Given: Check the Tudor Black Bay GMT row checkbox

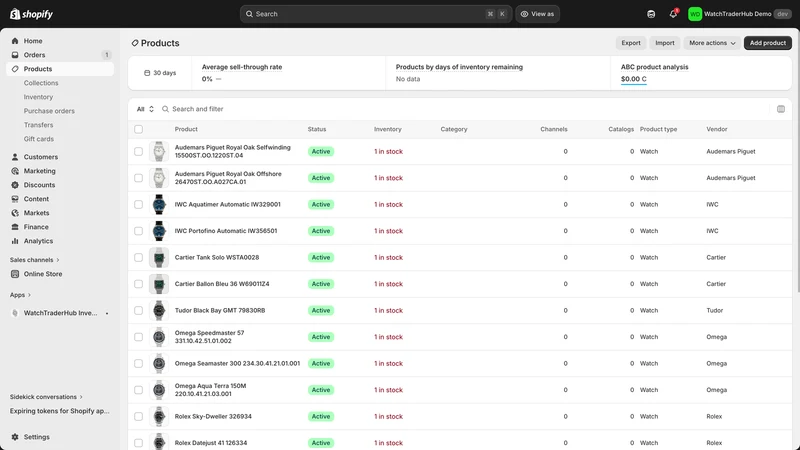Looking at the screenshot, I should coord(138,311).
